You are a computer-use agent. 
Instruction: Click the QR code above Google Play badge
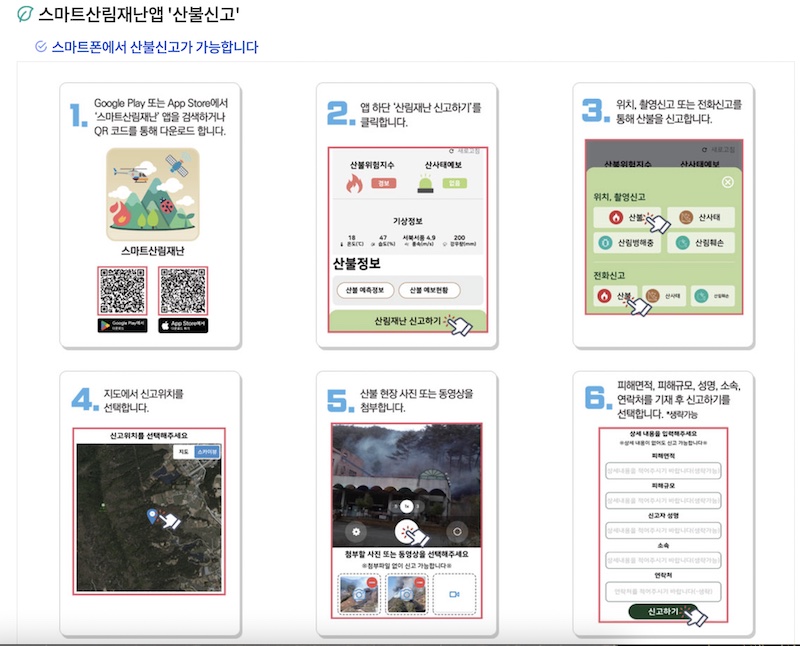pos(122,290)
